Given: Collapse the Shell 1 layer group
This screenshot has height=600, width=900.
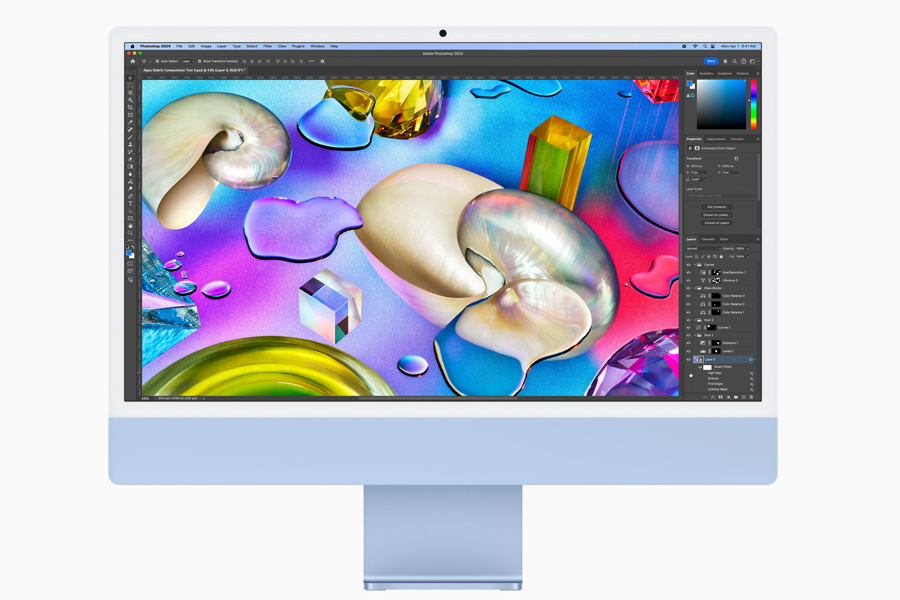Looking at the screenshot, I should (x=695, y=335).
